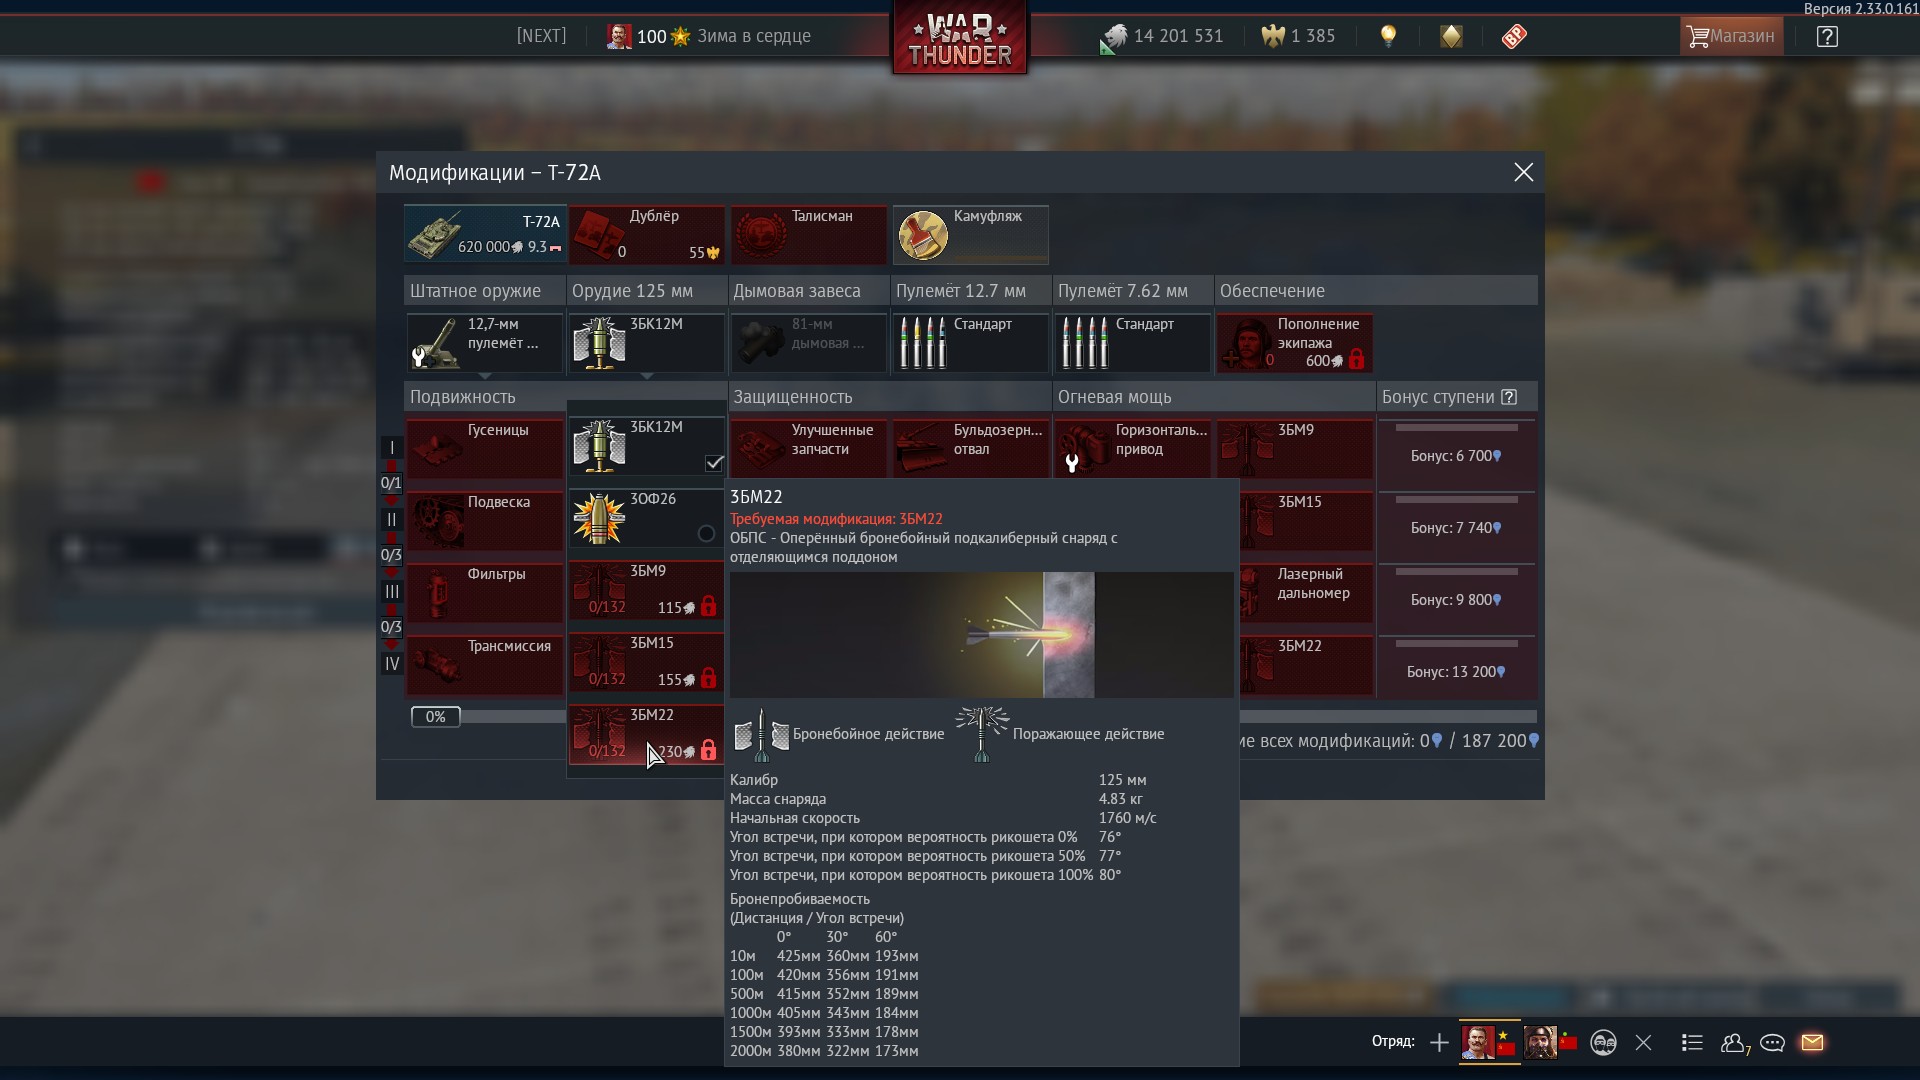Click the squad ready face icon

1603,1043
